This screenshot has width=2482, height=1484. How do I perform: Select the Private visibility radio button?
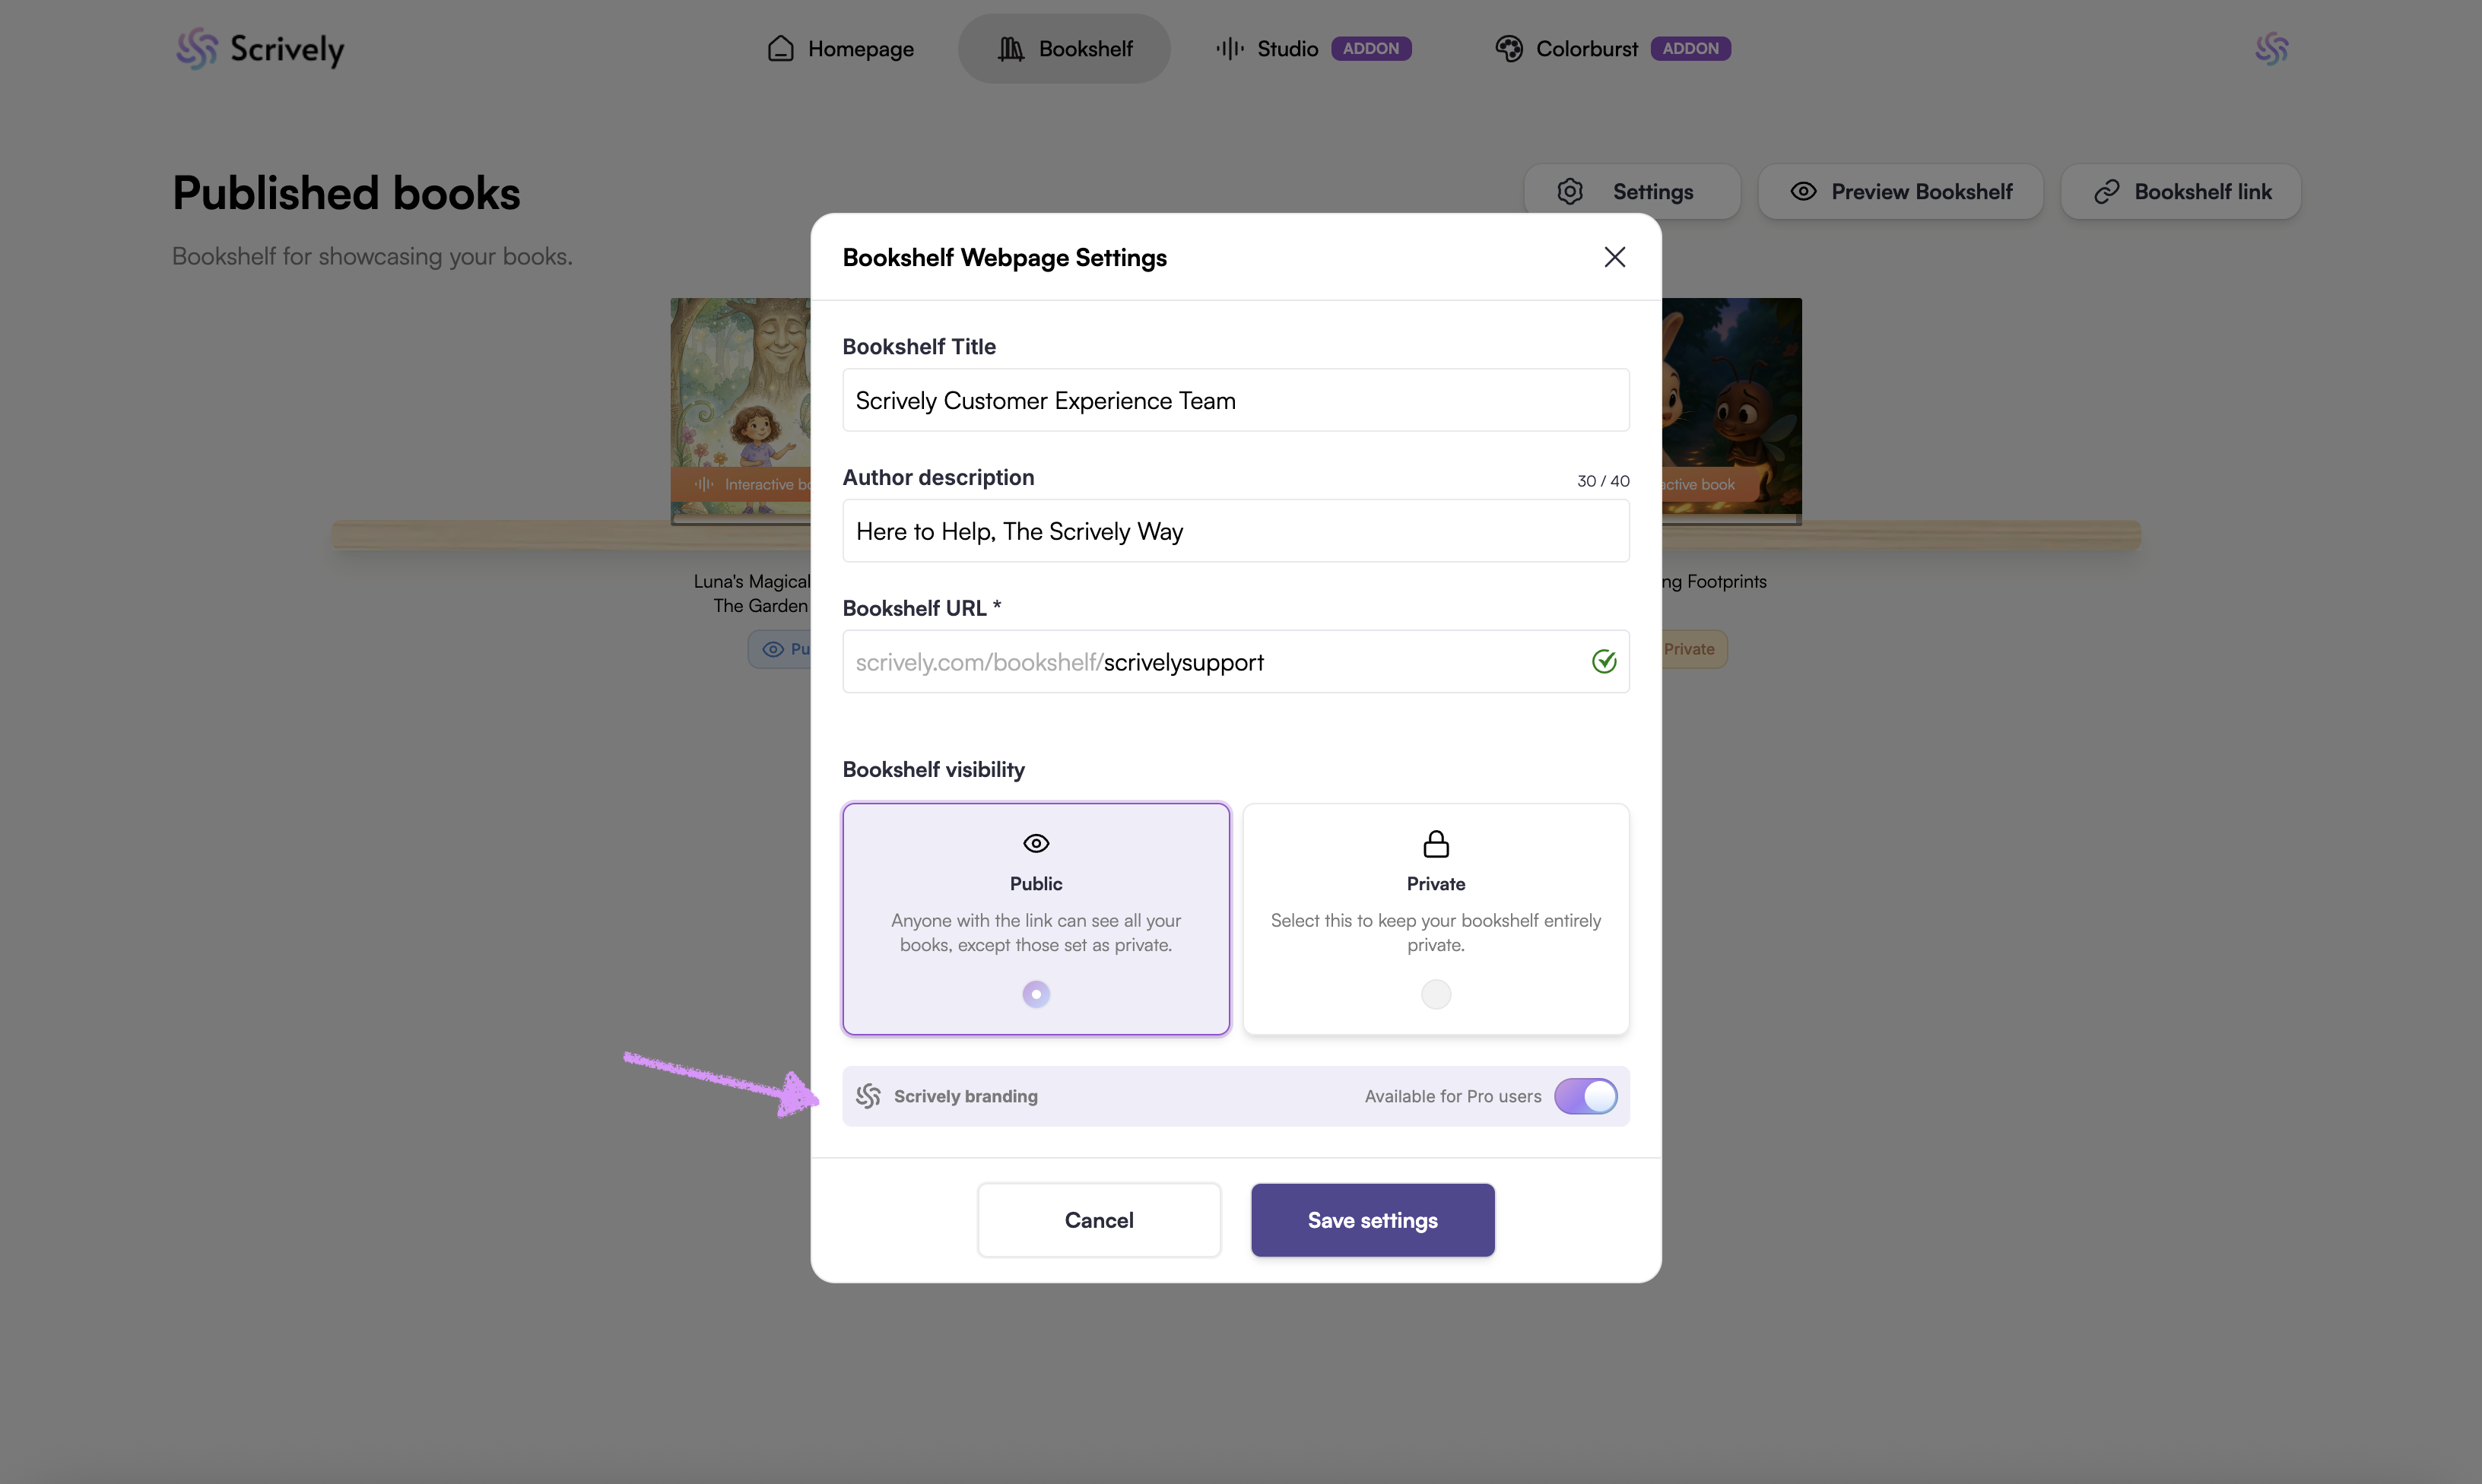pos(1436,994)
